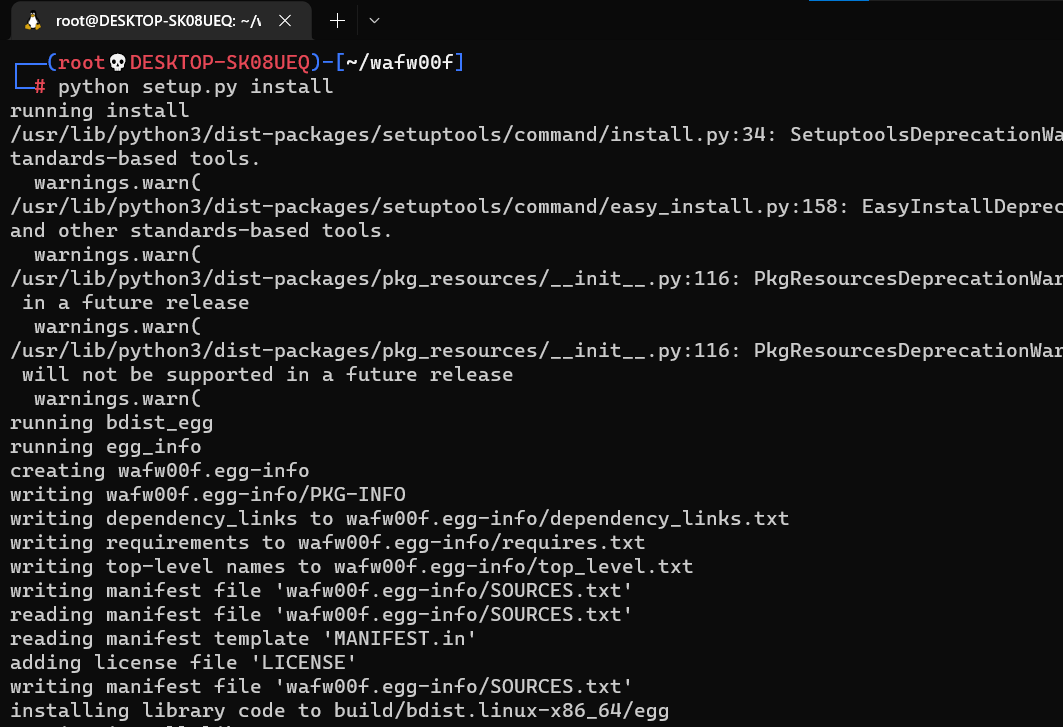
Task: Expand the new tab profile dropdown chevron
Action: (x=375, y=20)
